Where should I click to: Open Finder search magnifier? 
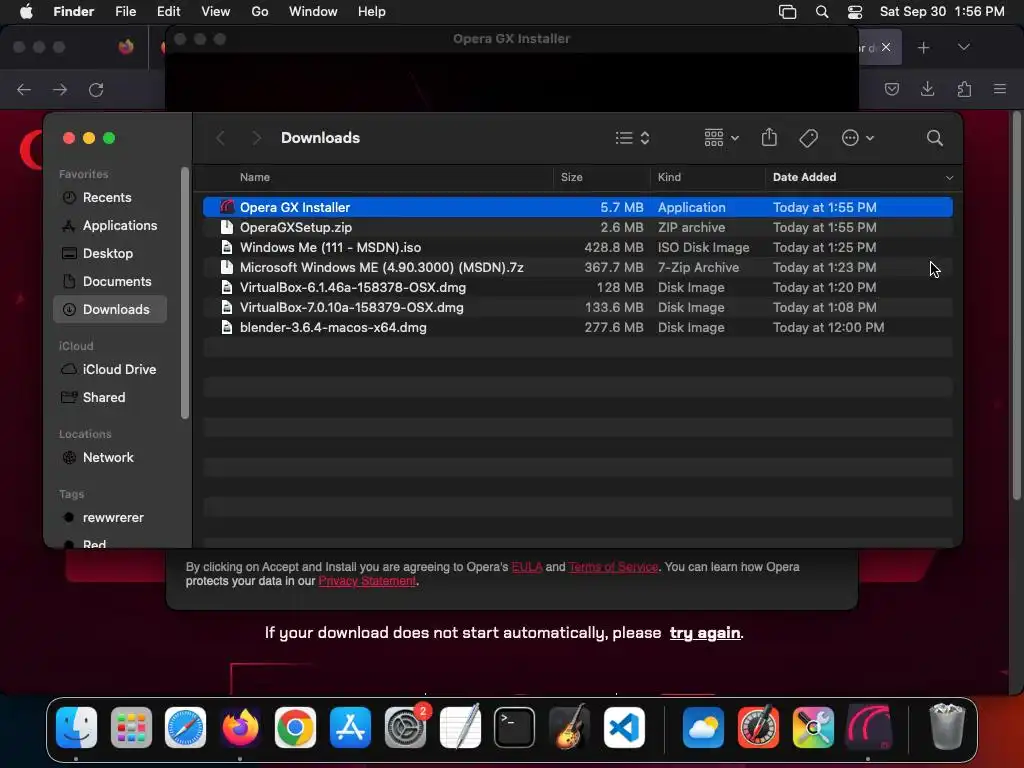point(935,138)
